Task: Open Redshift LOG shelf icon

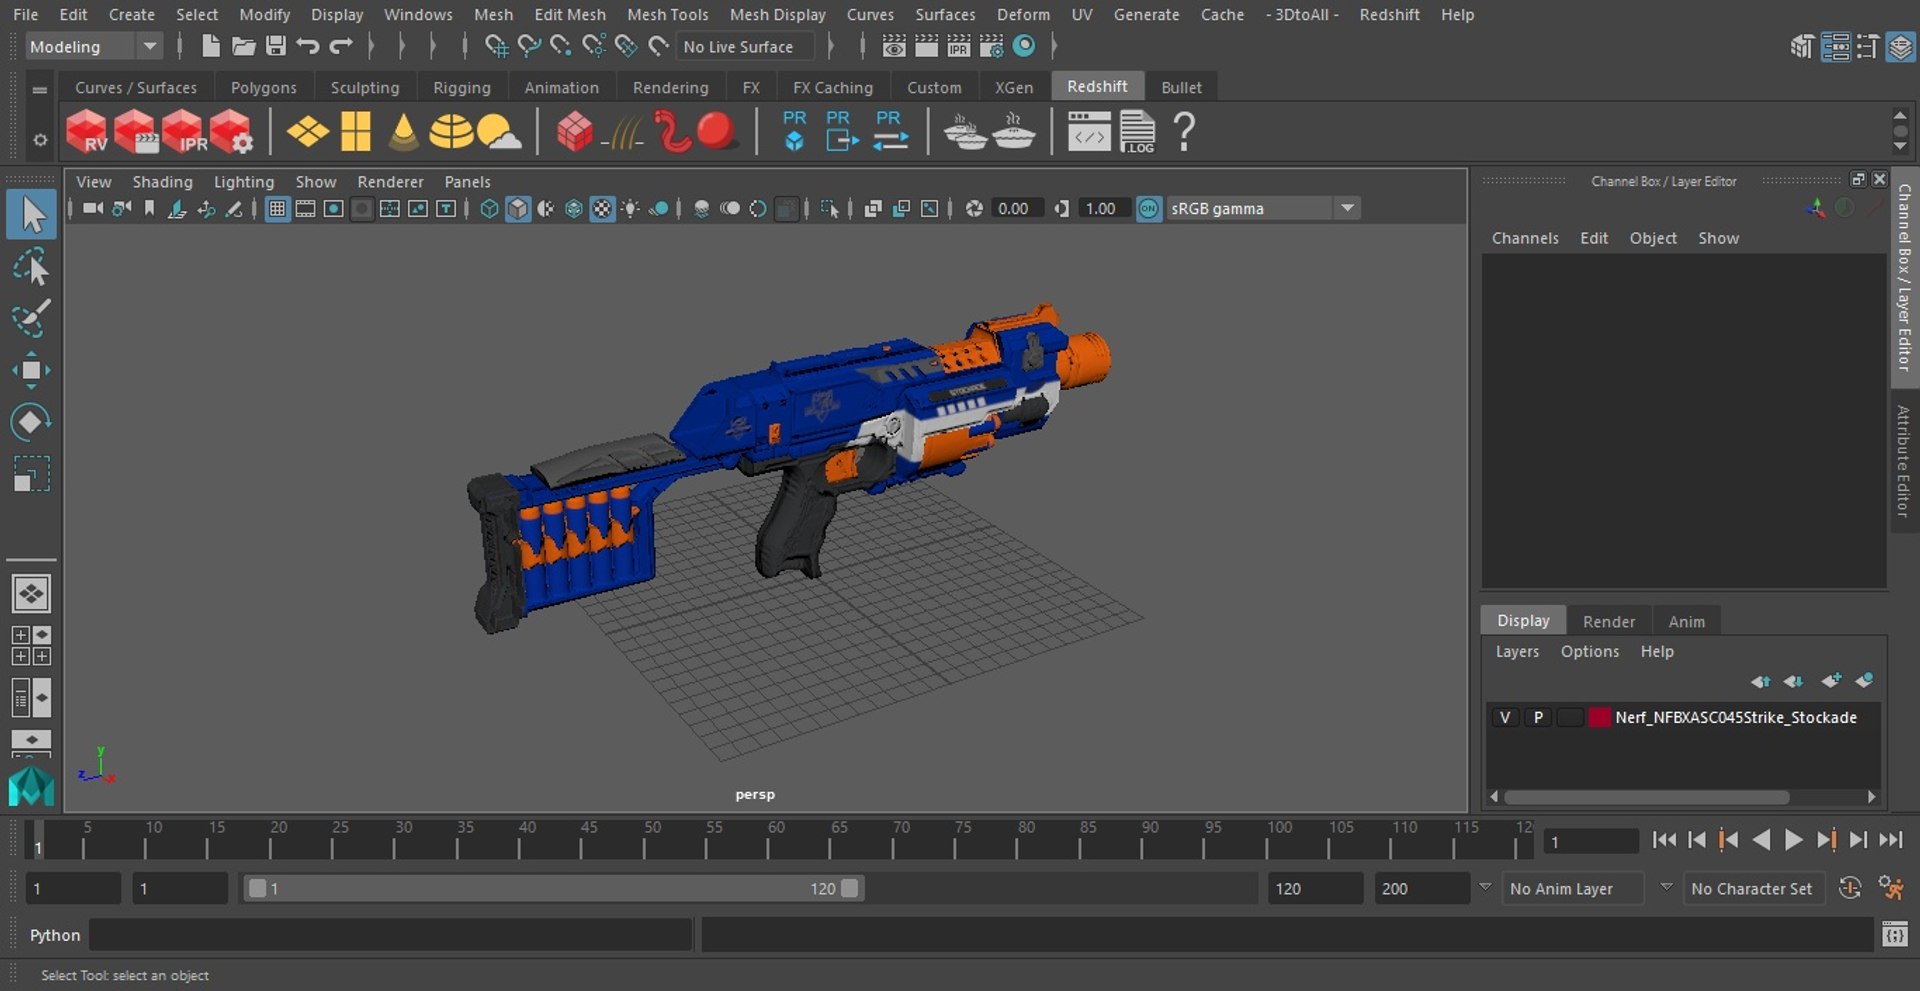Action: pos(1138,132)
